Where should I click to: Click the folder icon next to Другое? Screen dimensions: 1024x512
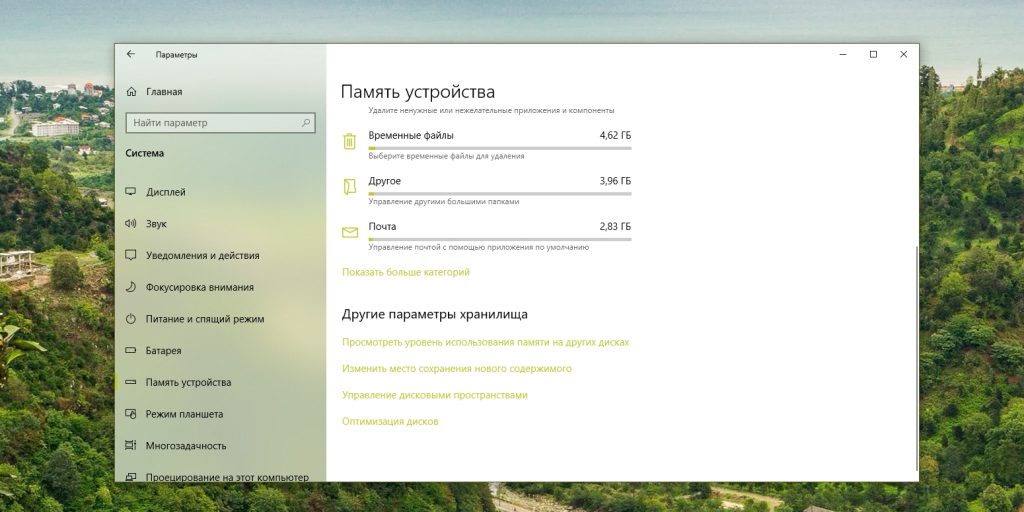coord(349,187)
